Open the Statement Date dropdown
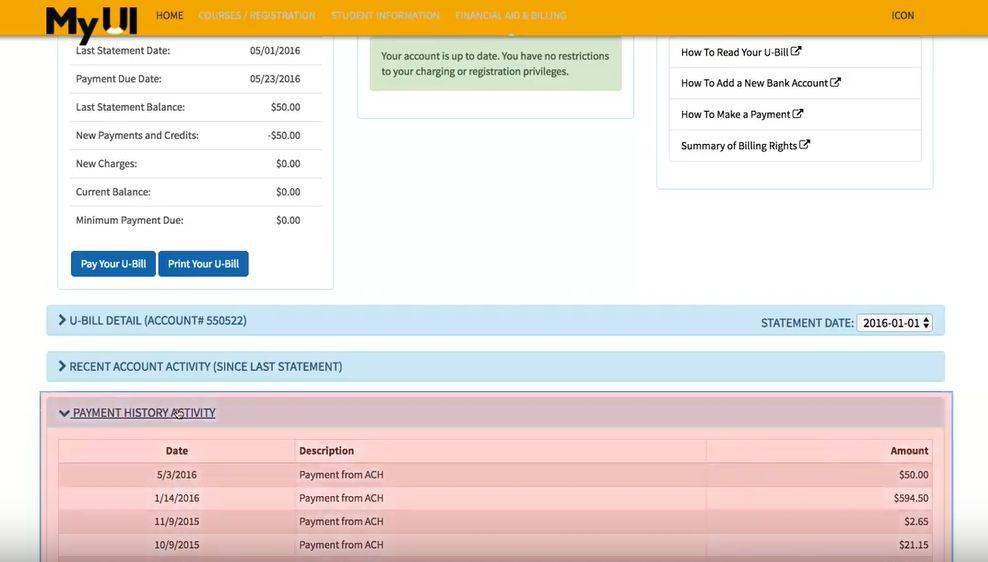The image size is (988, 562). point(894,323)
